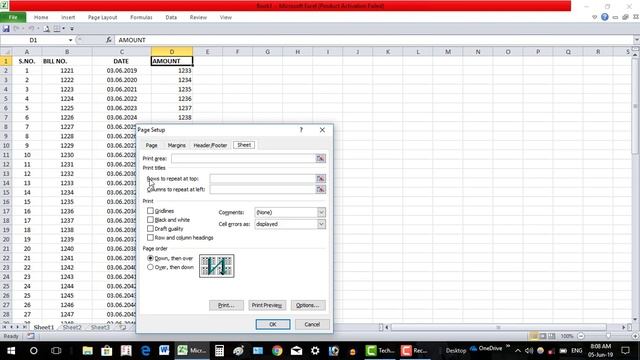Image resolution: width=640 pixels, height=360 pixels.
Task: Minimize the ribbon with the caret icon
Action: [x=594, y=17]
